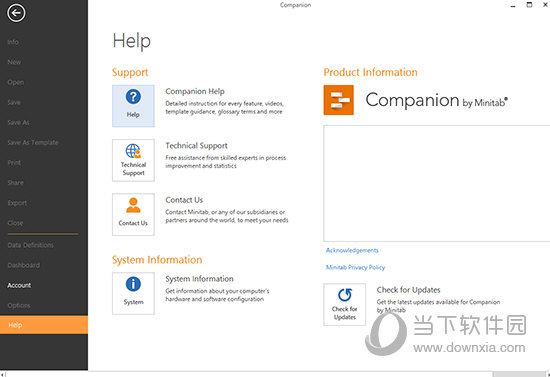Select Export in the sidebar
This screenshot has height=377, width=550.
tap(17, 203)
